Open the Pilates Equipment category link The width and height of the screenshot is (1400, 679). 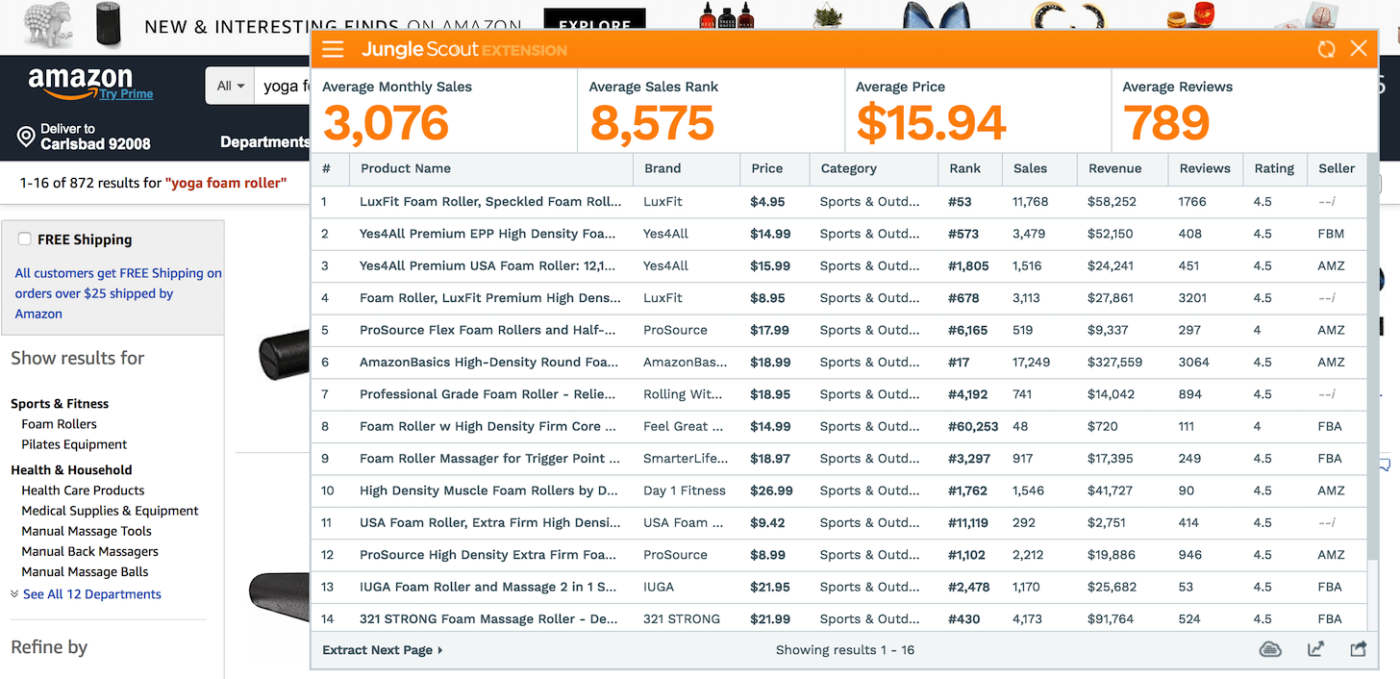[74, 444]
